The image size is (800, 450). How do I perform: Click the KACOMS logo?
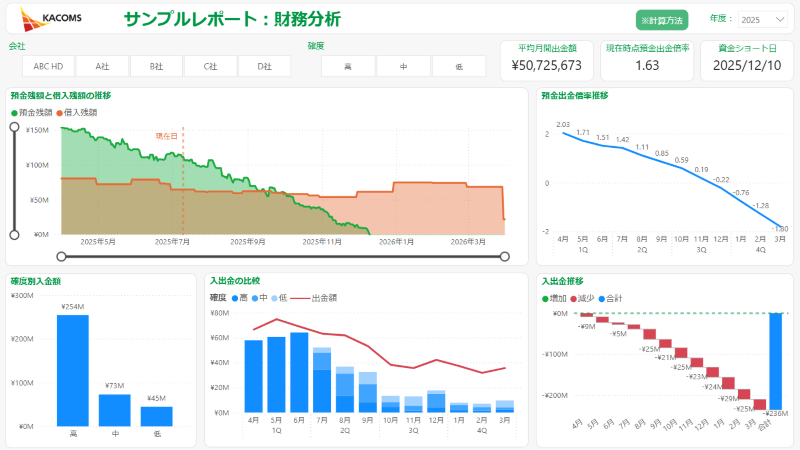51,19
